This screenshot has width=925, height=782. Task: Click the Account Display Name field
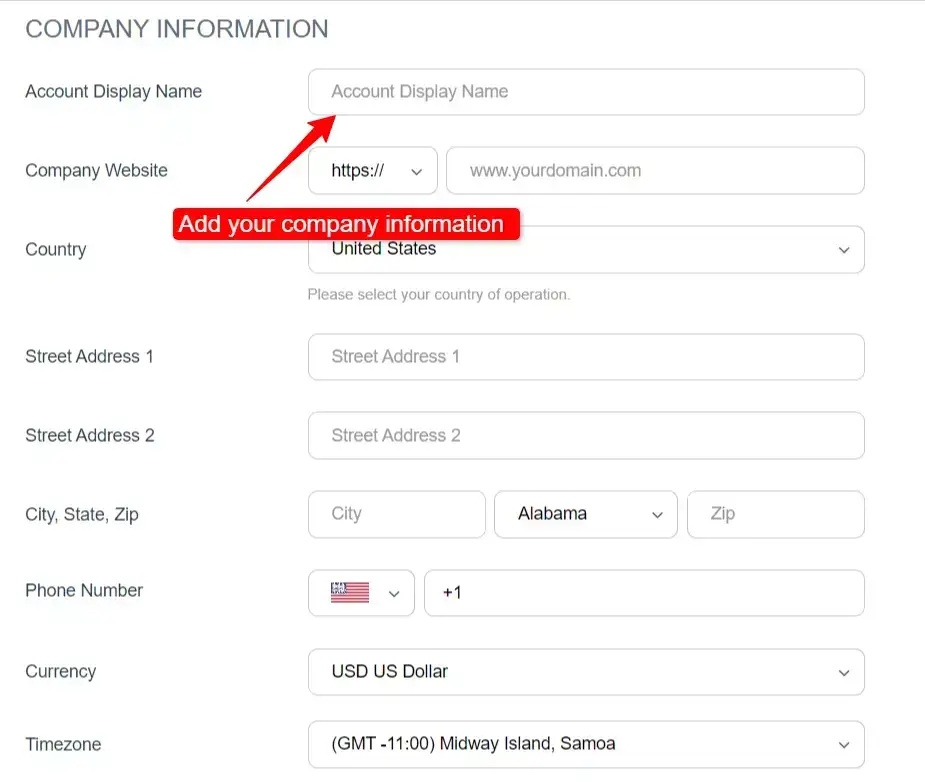click(586, 92)
